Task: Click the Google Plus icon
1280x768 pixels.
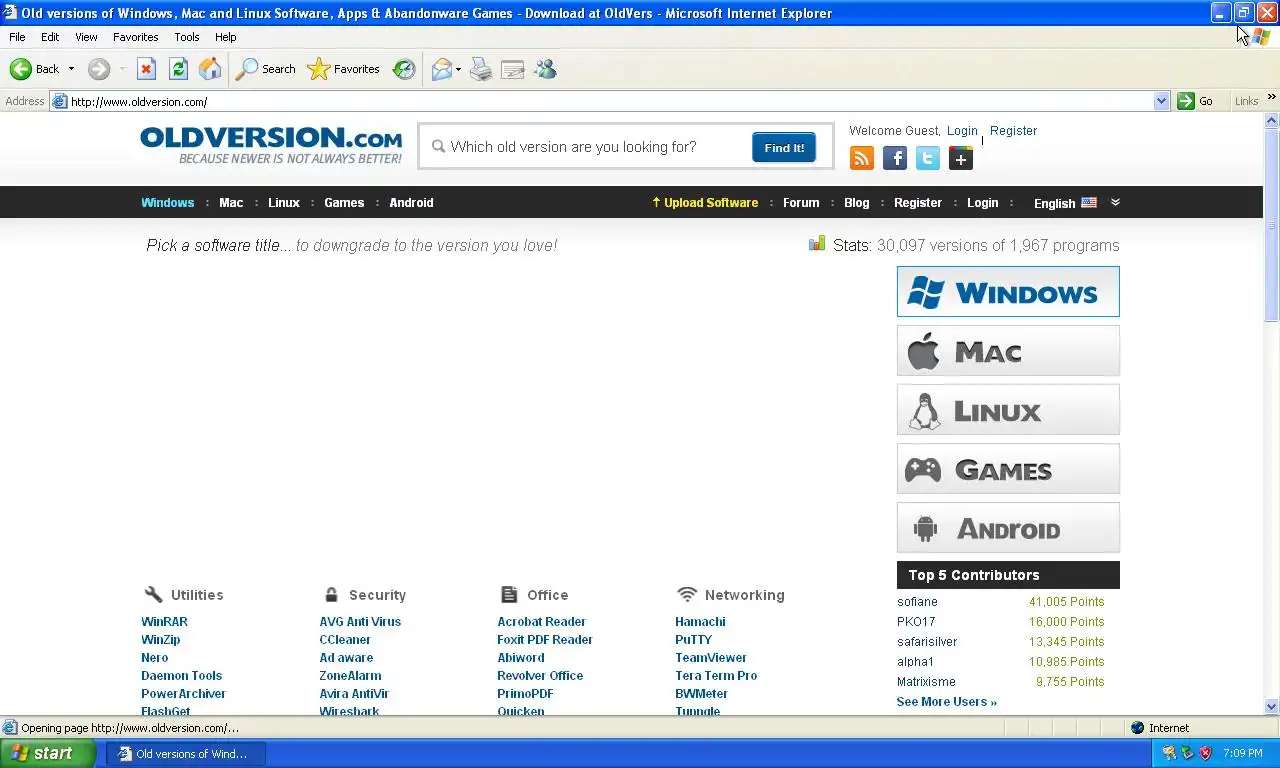Action: 961,158
